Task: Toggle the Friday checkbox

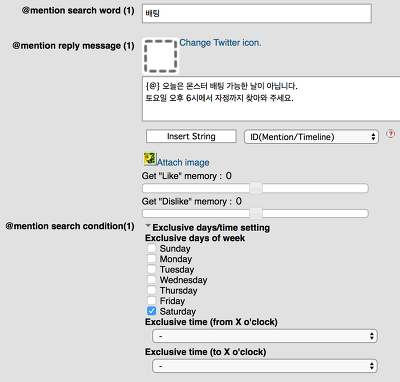Action: pyautogui.click(x=151, y=300)
